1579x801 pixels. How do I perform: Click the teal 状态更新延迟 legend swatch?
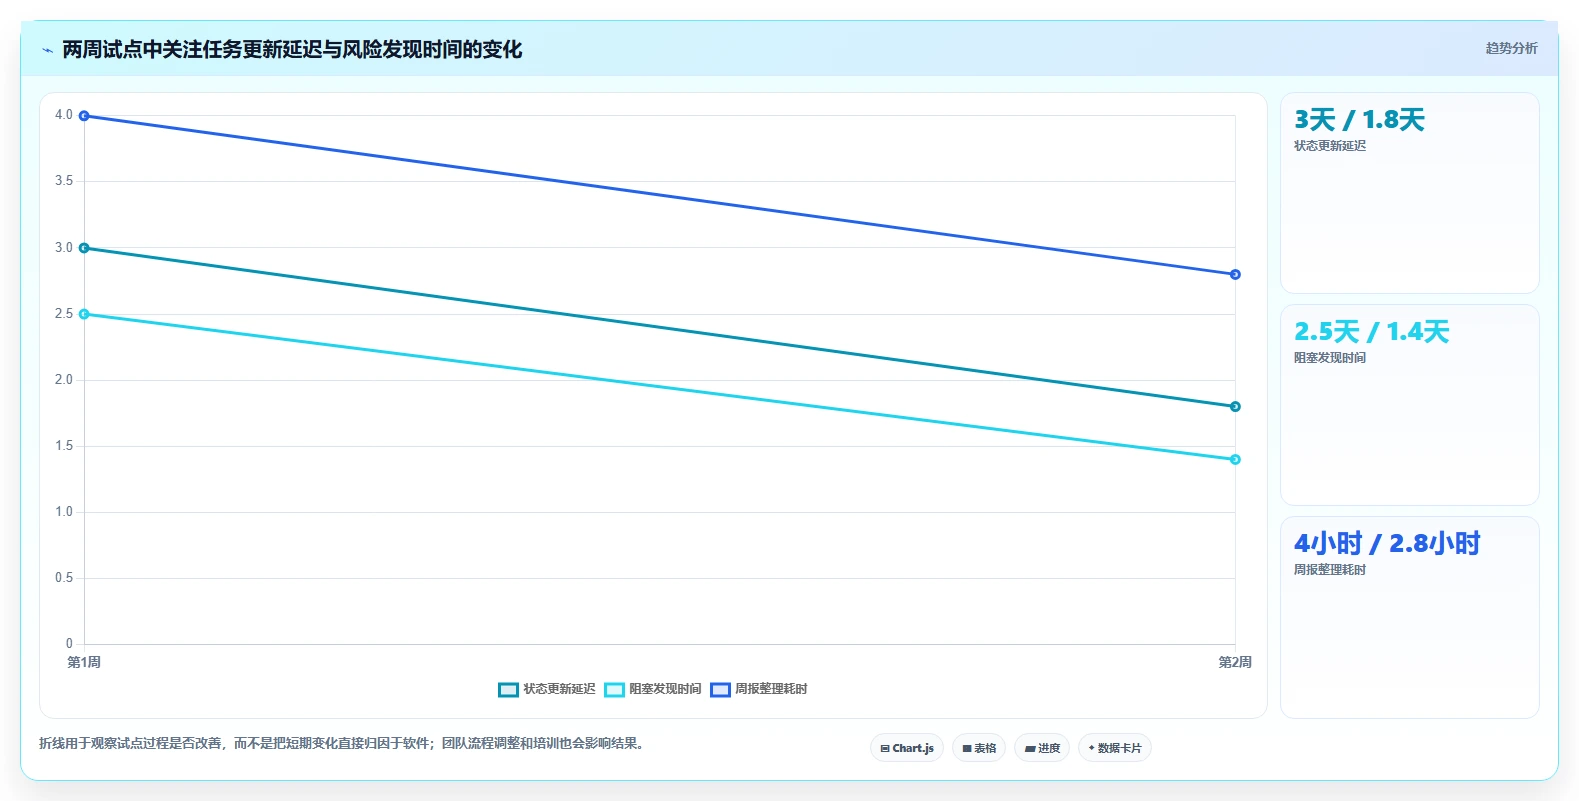(x=508, y=690)
